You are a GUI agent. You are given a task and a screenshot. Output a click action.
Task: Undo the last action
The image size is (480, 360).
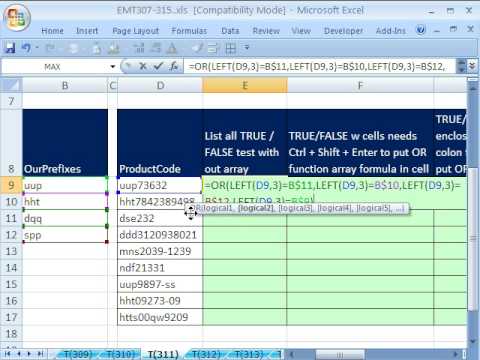coord(27,48)
